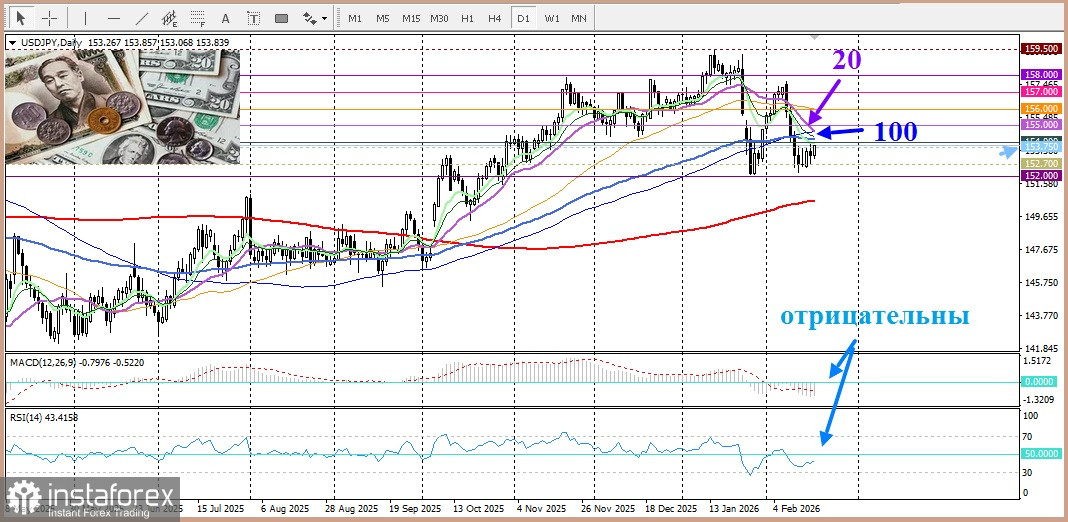Select the Fibonacci retracement tool

coord(197,18)
